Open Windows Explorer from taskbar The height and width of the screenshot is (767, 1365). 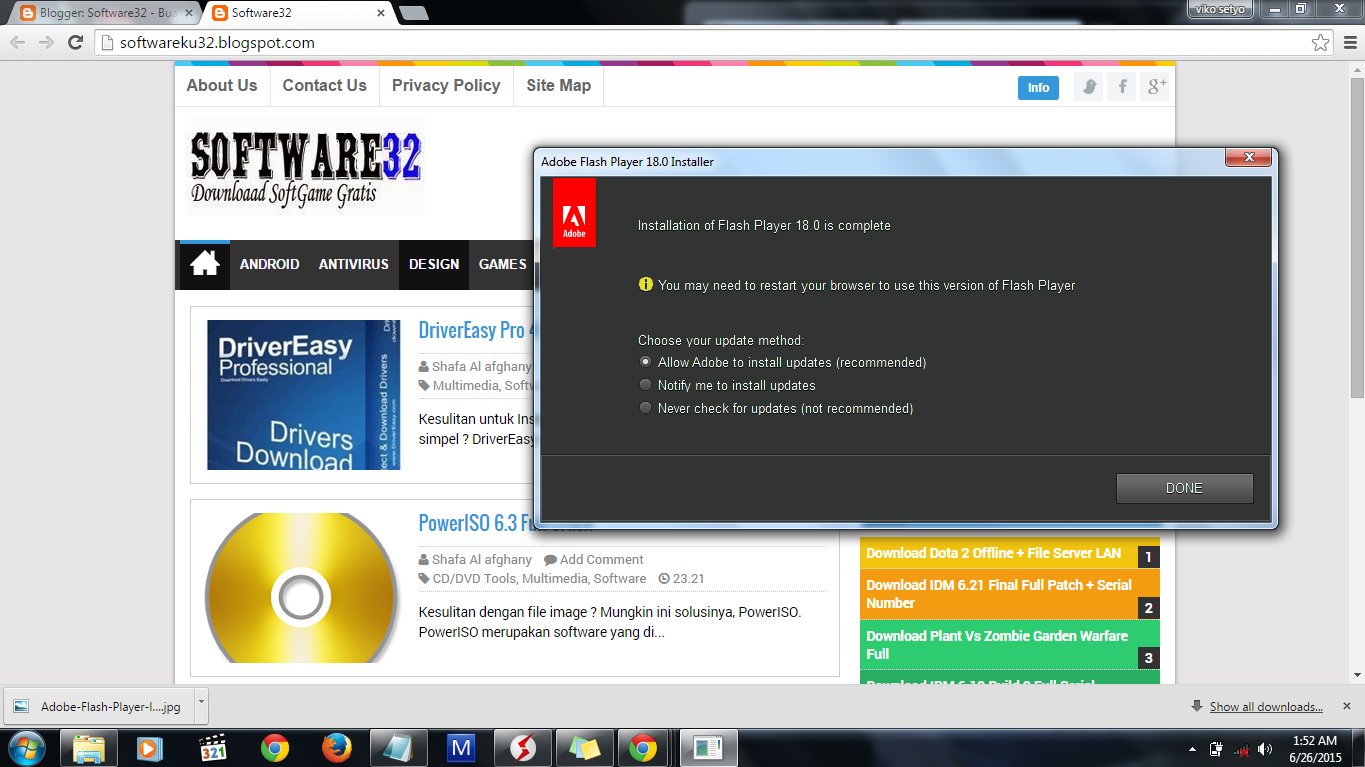90,748
